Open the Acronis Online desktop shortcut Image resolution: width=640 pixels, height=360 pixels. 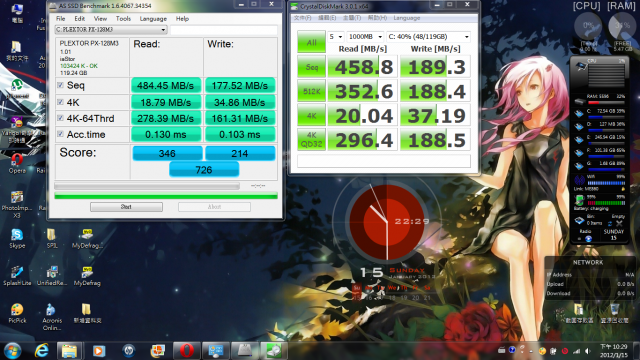52,317
